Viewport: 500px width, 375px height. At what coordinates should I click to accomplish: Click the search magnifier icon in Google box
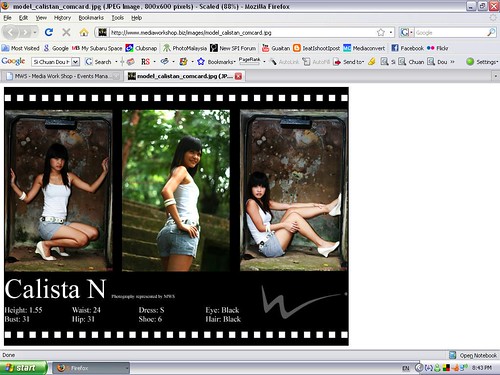coord(491,32)
